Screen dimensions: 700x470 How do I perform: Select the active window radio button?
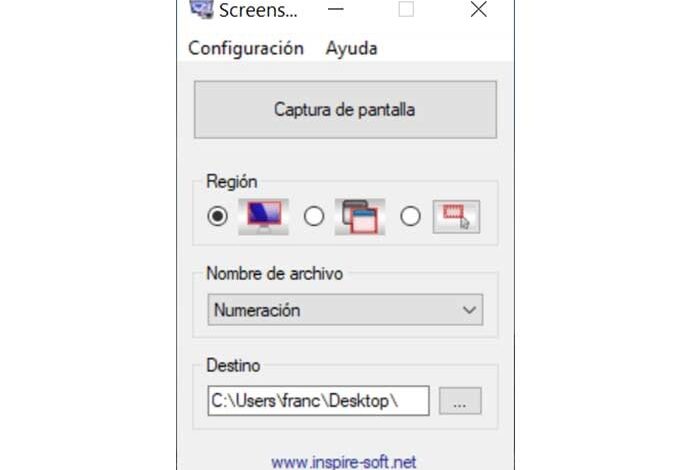314,216
